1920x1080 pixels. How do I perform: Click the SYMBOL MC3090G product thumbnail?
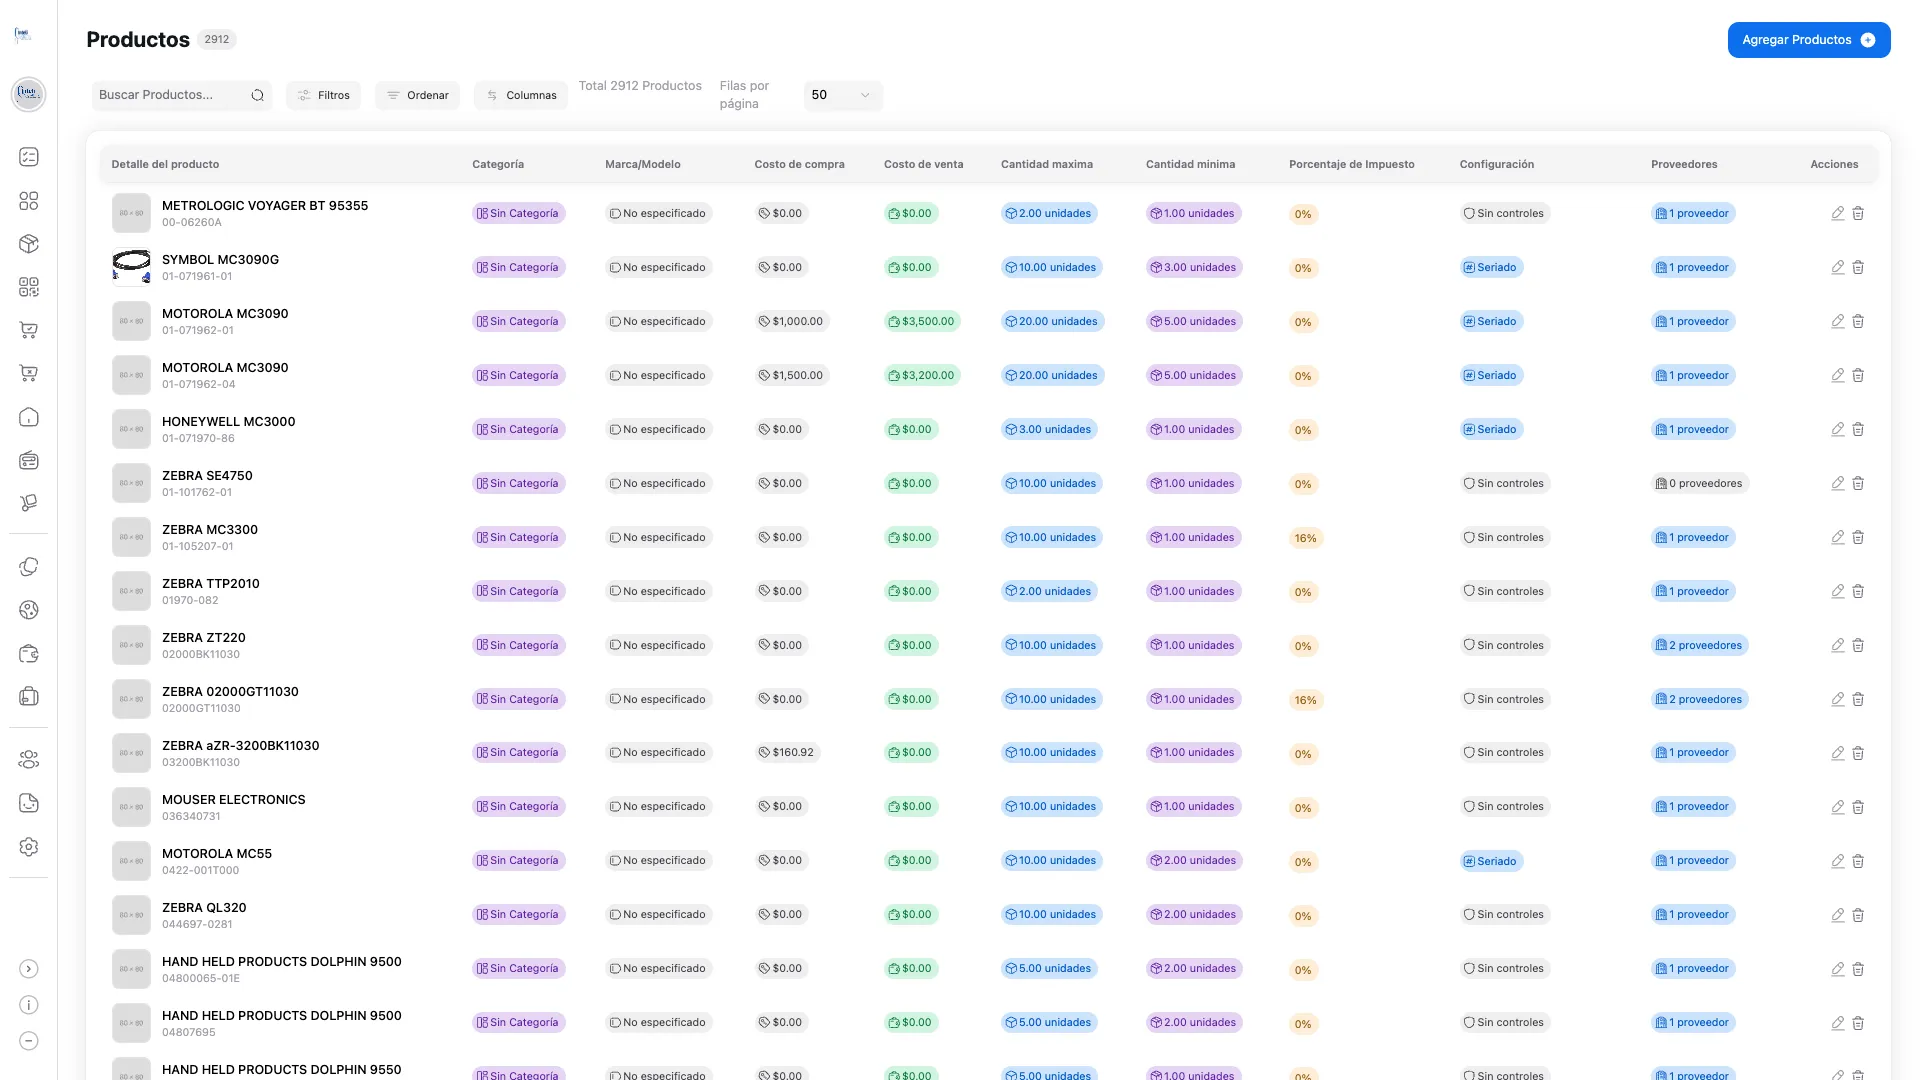point(131,267)
